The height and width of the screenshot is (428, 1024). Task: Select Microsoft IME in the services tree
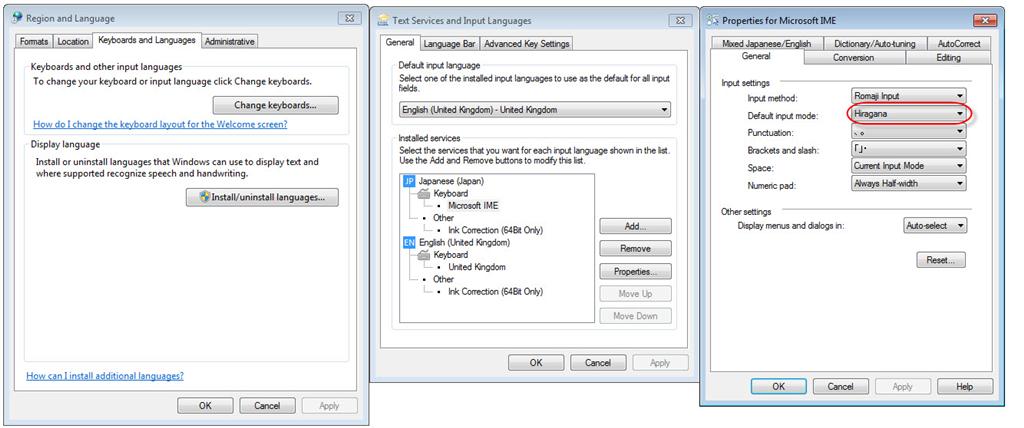tap(473, 205)
